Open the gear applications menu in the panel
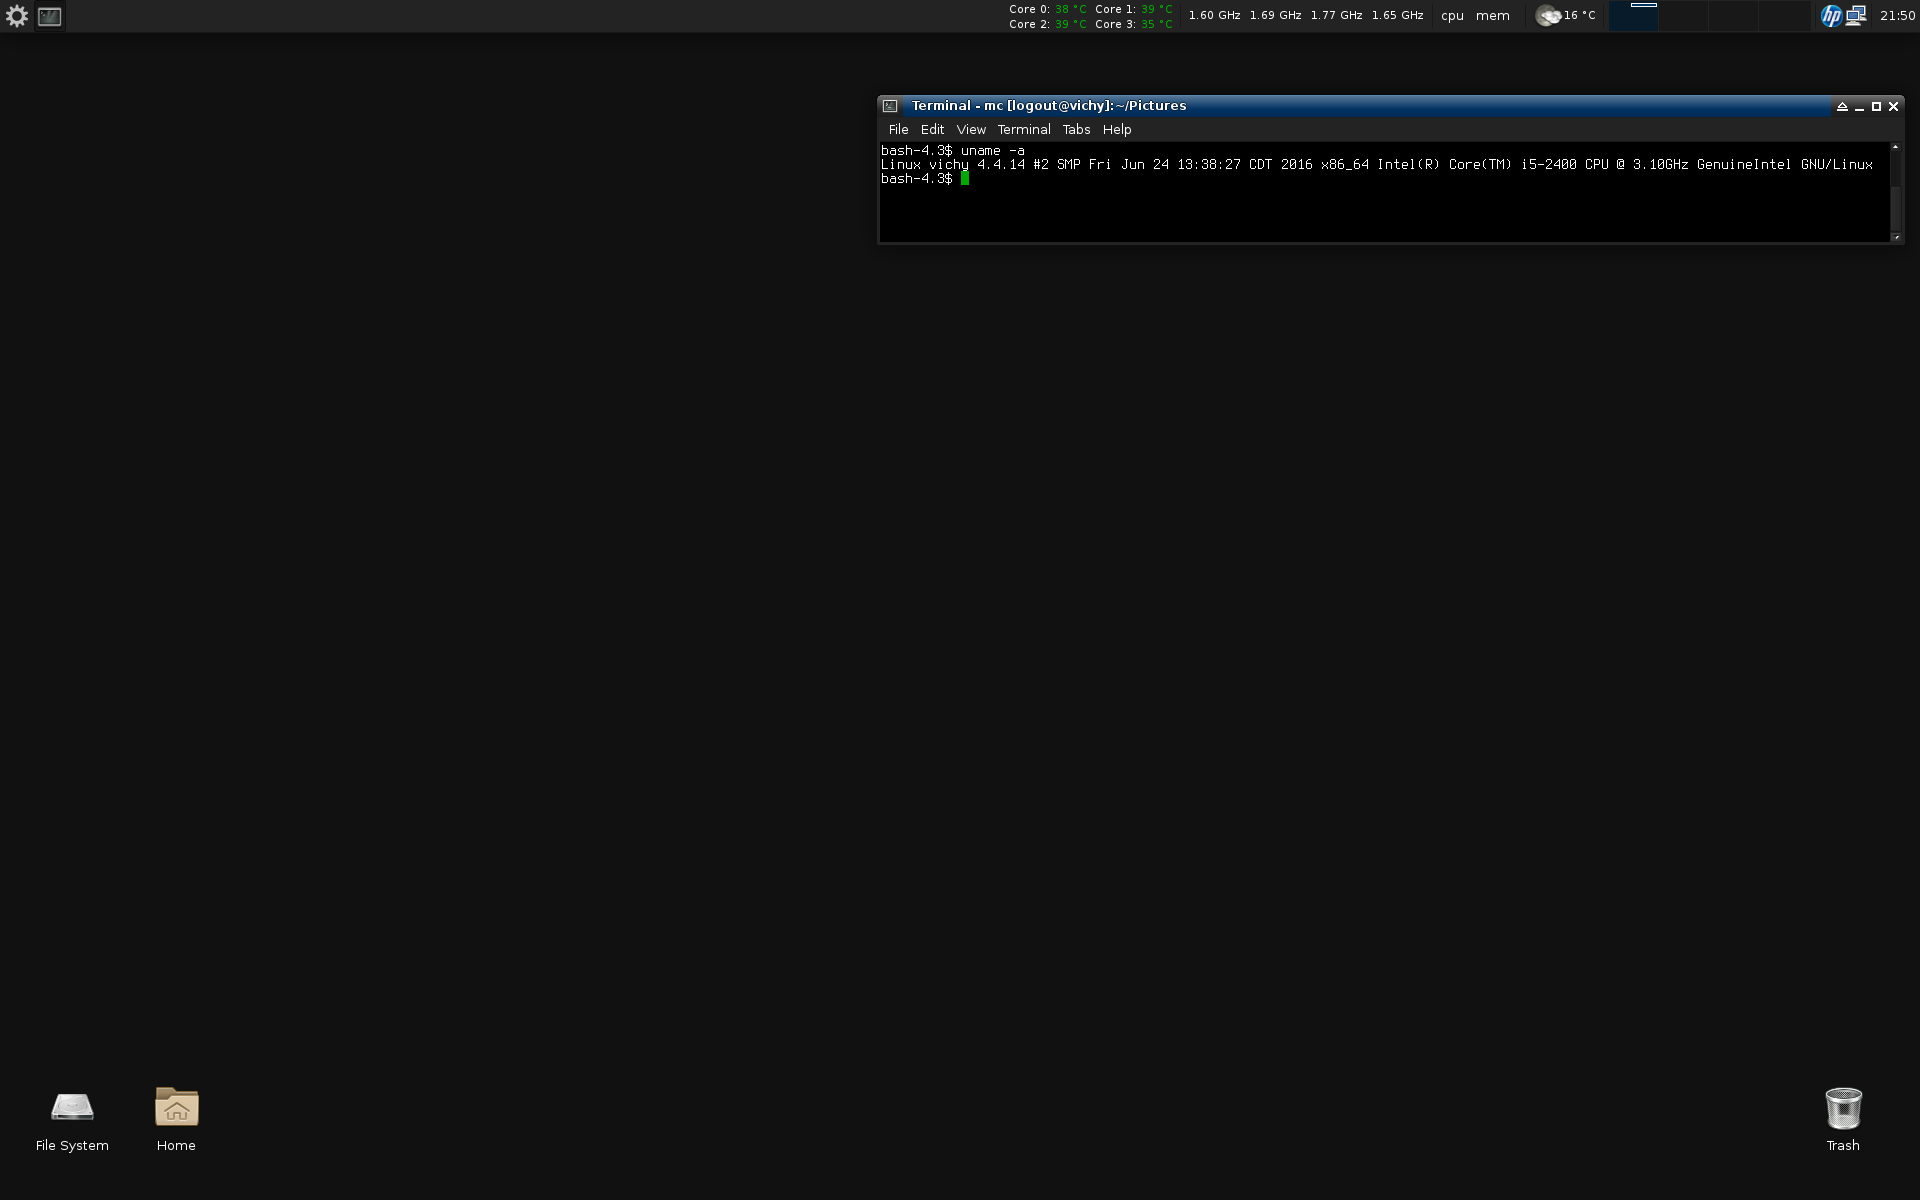This screenshot has width=1920, height=1200. point(16,16)
